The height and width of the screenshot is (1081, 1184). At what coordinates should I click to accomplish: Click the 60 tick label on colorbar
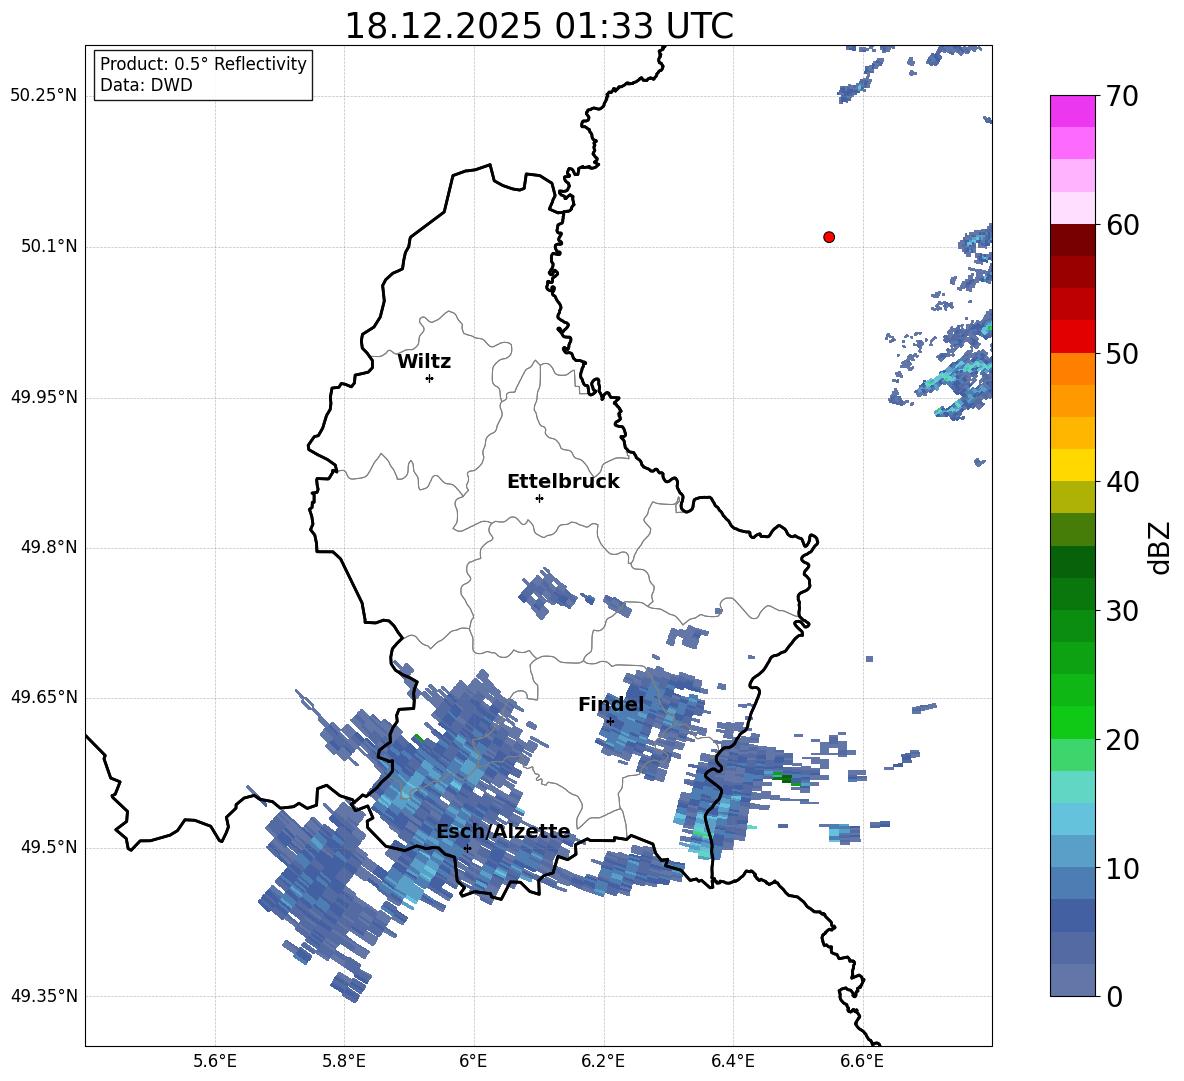1122,225
